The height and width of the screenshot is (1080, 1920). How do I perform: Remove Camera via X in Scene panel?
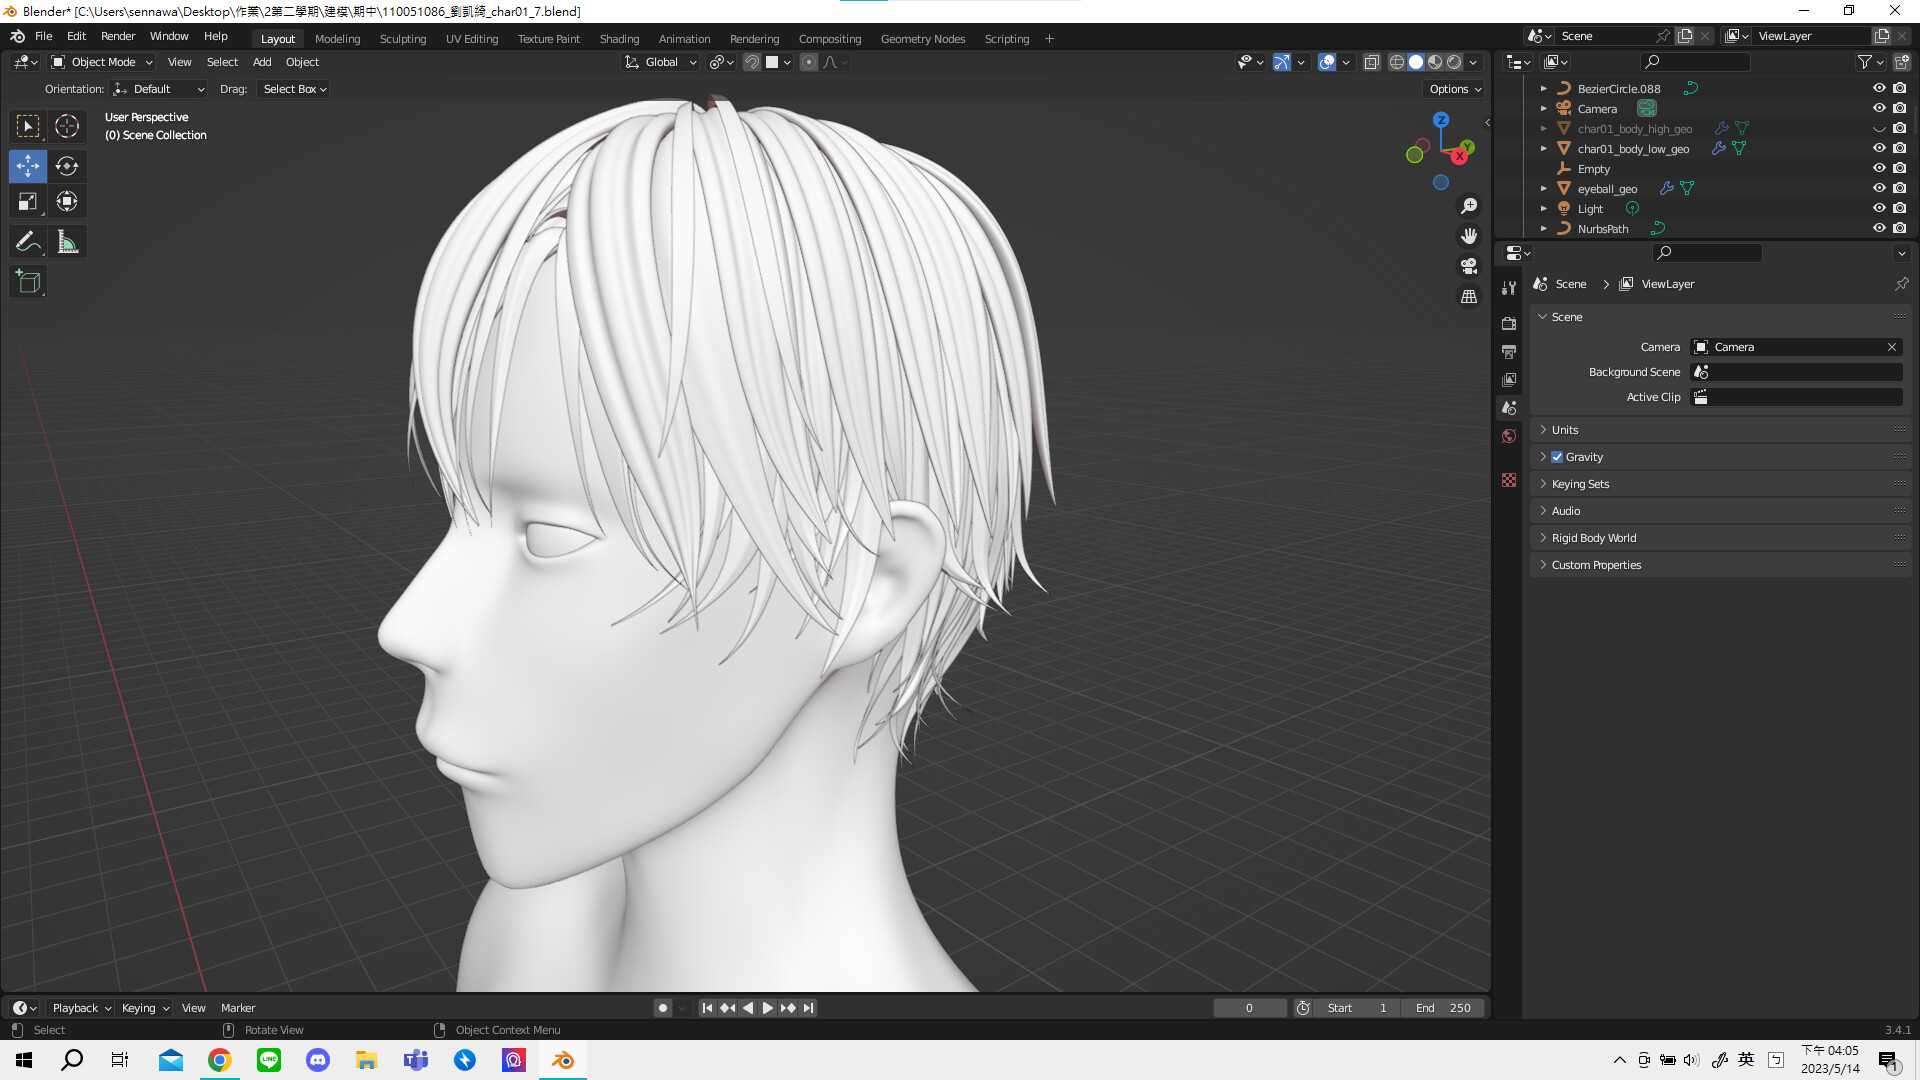[1892, 347]
